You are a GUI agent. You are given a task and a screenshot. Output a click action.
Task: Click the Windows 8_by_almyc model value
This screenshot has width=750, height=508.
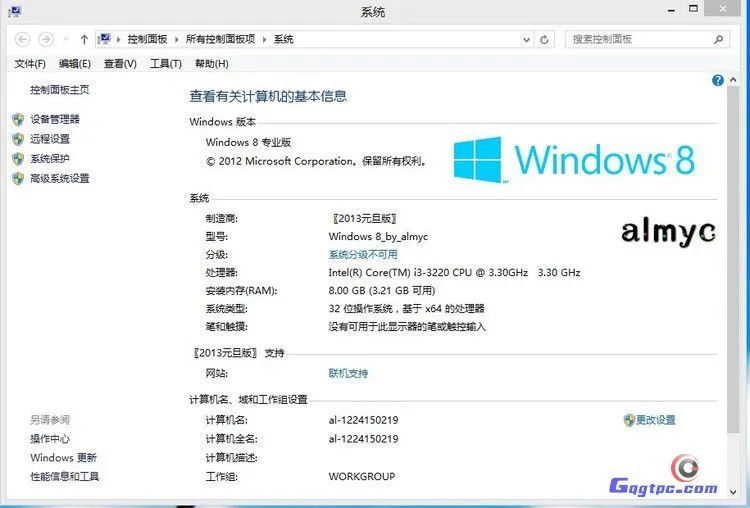click(x=378, y=236)
